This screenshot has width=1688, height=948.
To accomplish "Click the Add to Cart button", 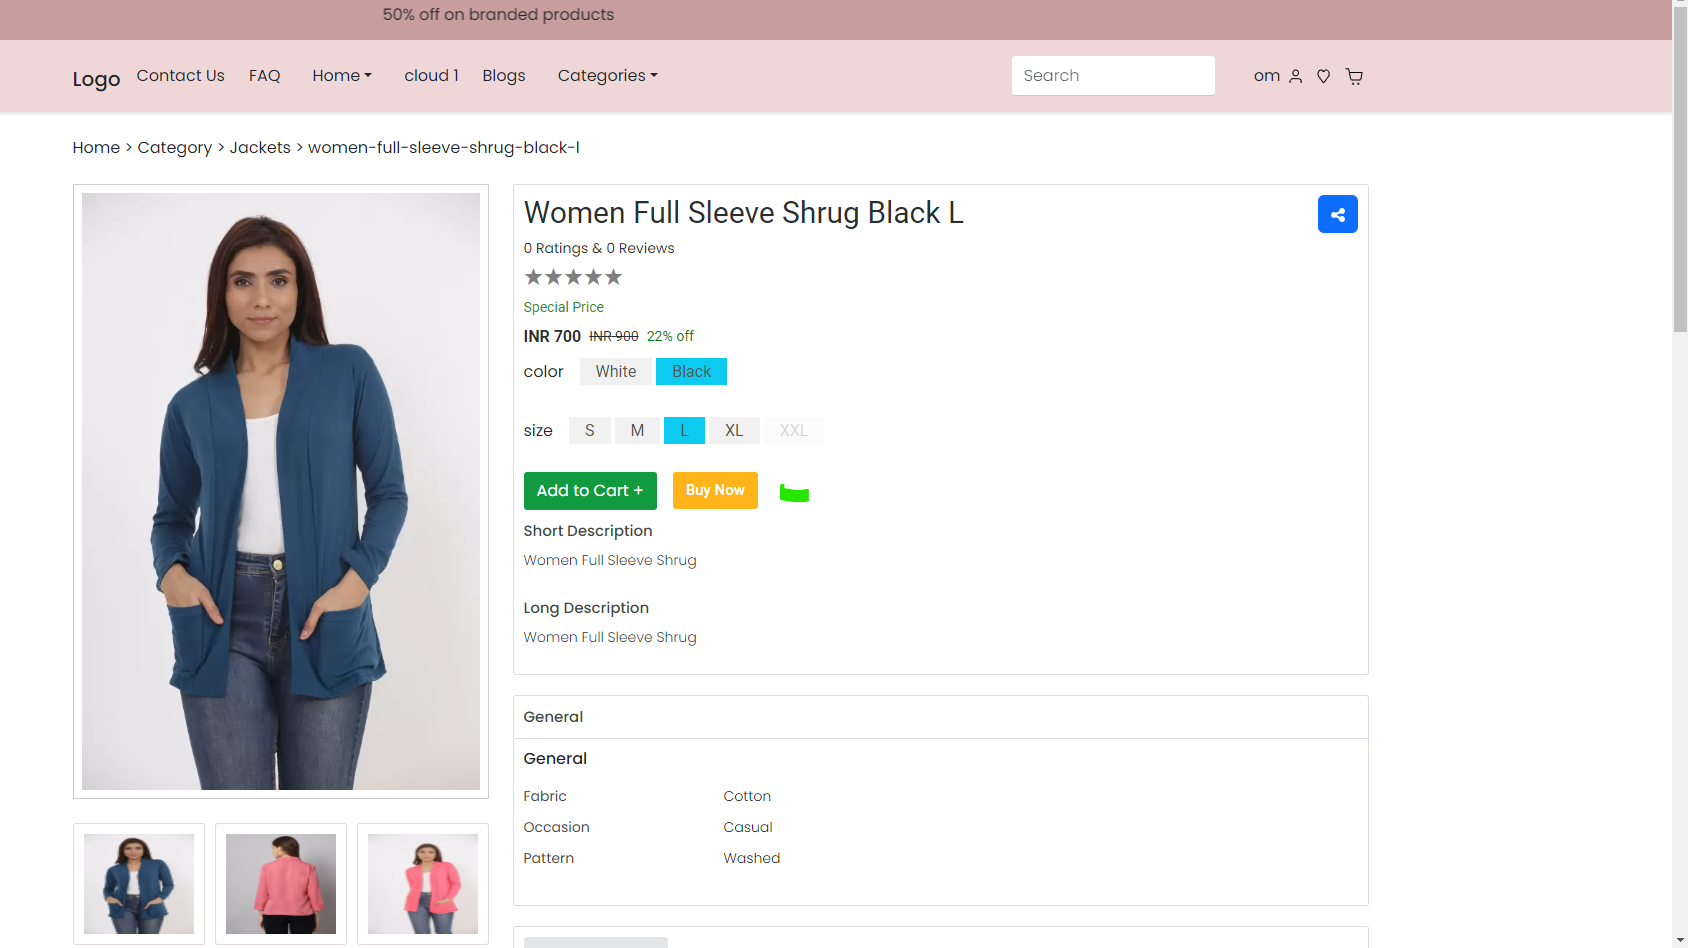I will click(x=590, y=490).
